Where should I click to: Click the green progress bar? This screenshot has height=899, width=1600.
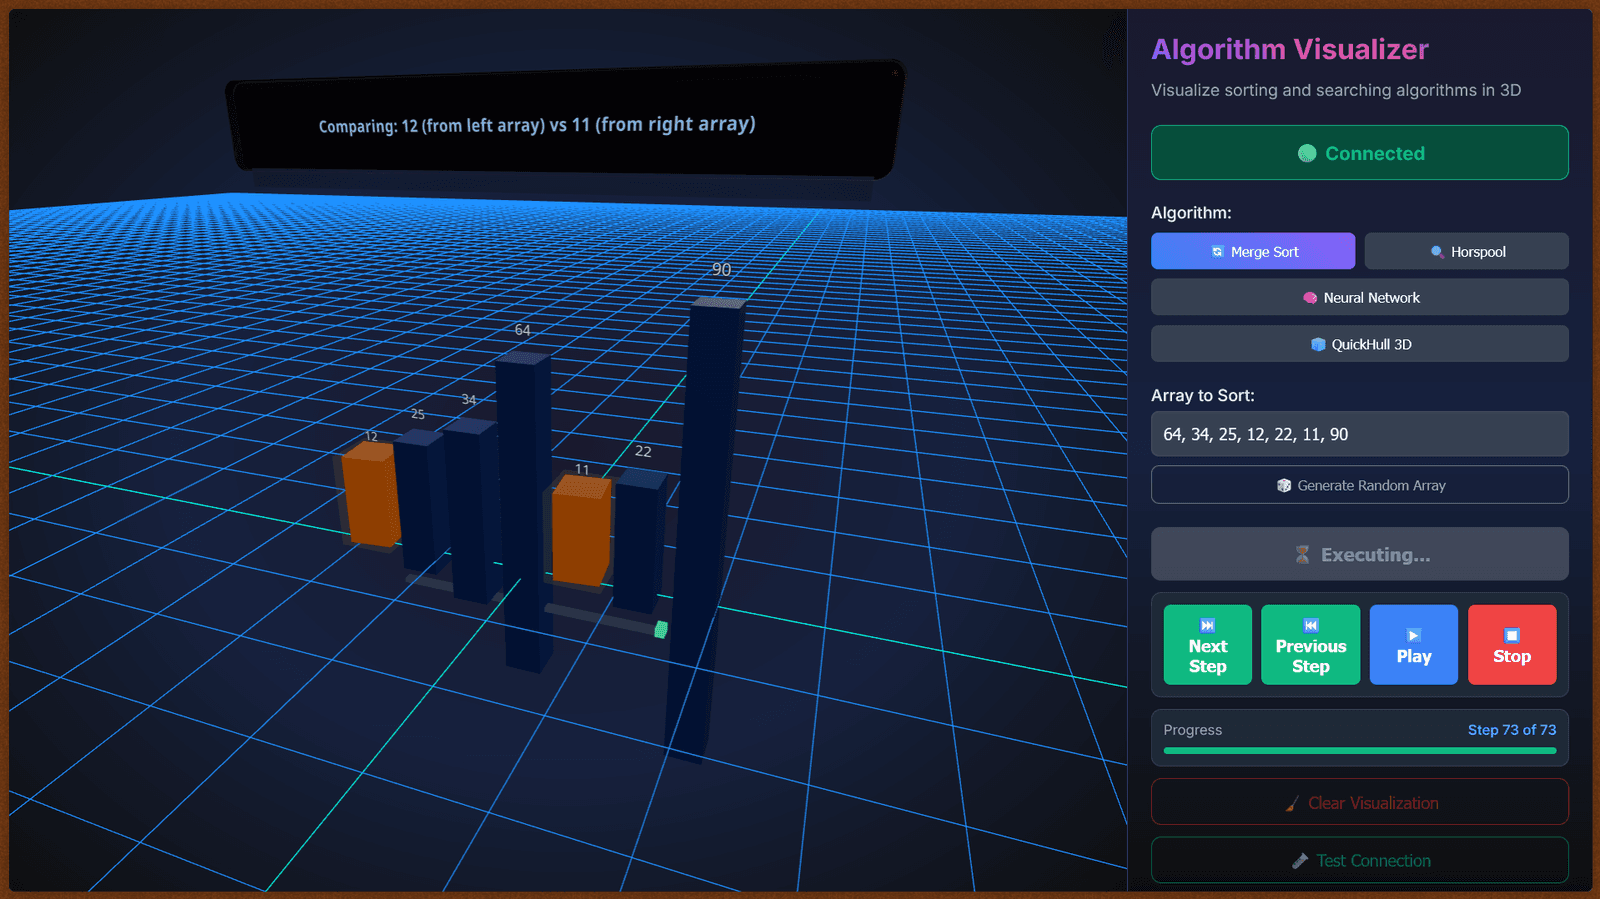point(1360,750)
